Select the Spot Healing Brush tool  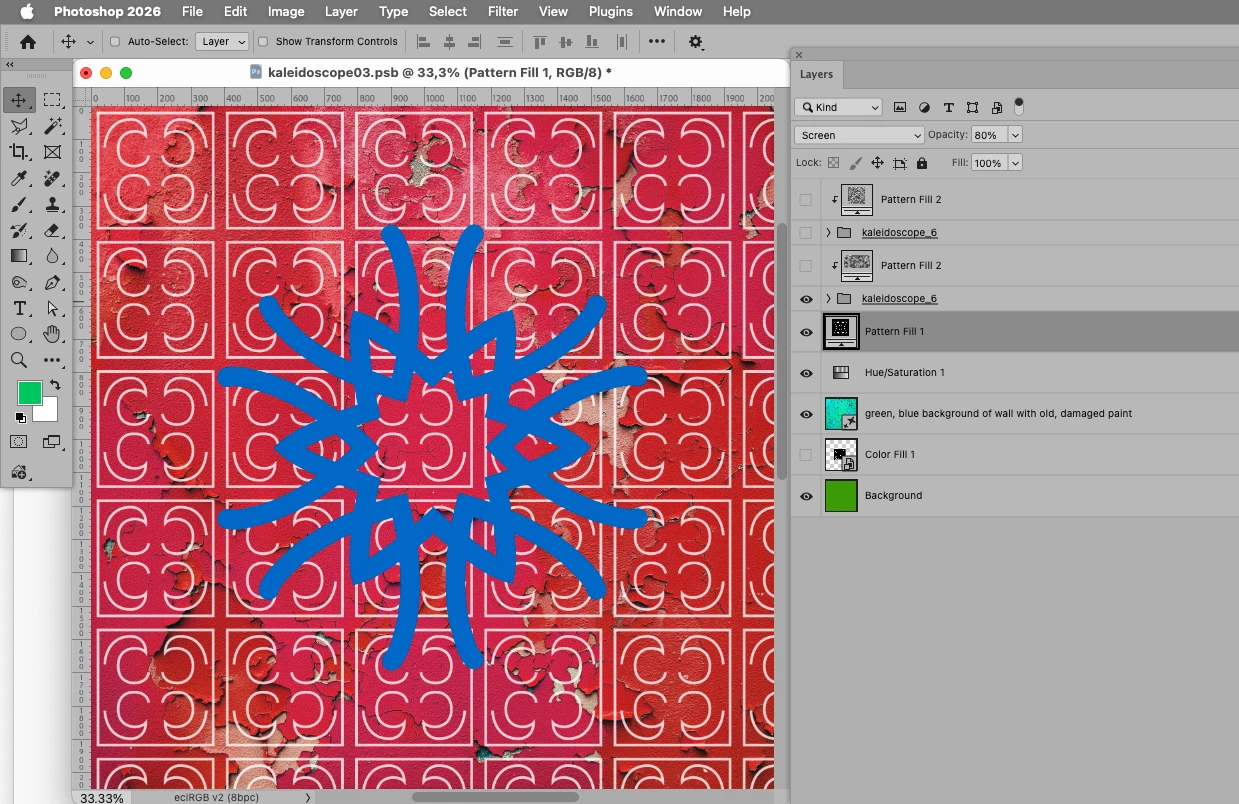(52, 178)
